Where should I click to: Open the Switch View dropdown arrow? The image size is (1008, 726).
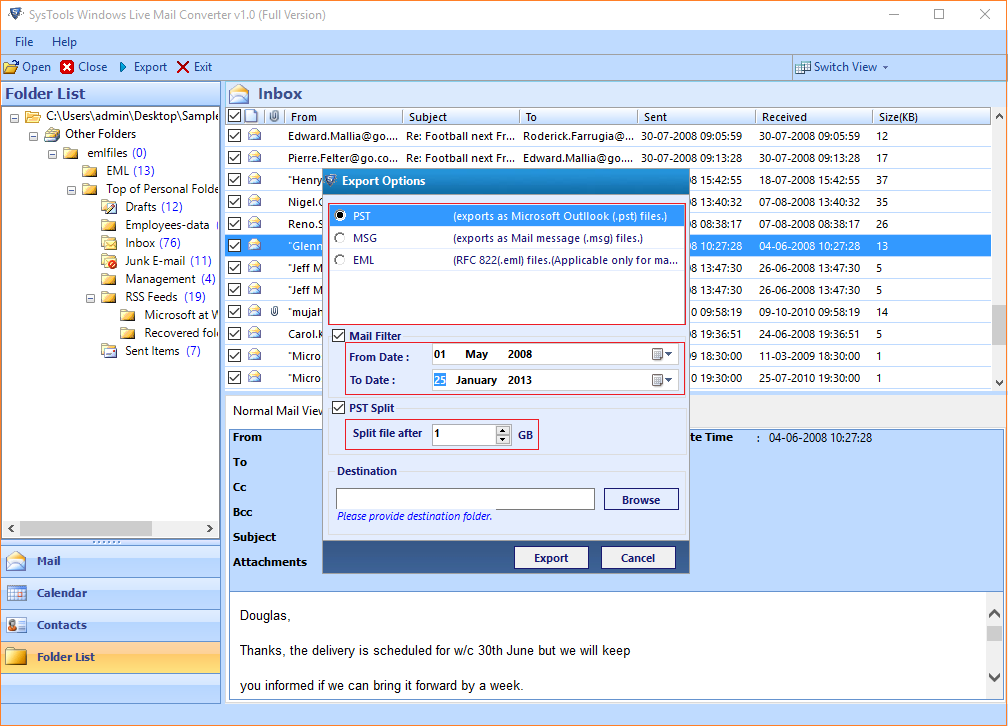click(885, 68)
